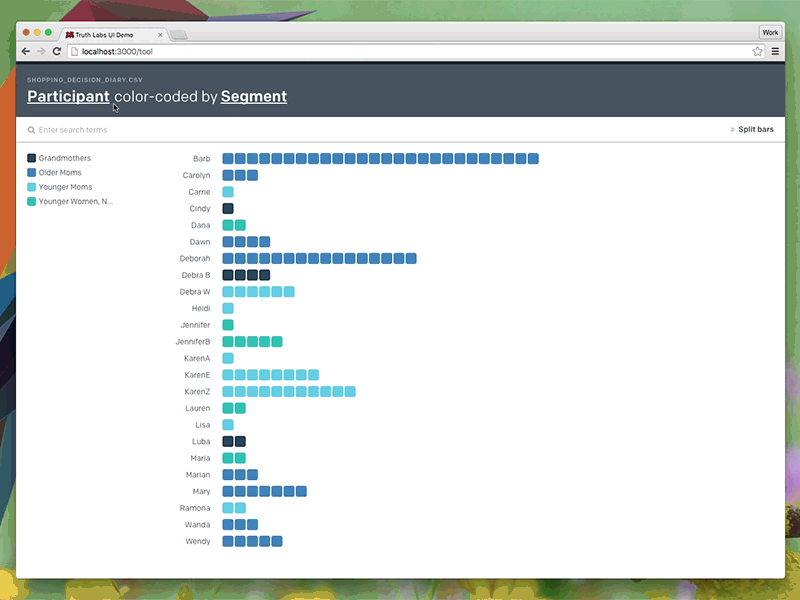Click the Ramona row label
This screenshot has width=800, height=600.
[x=195, y=508]
